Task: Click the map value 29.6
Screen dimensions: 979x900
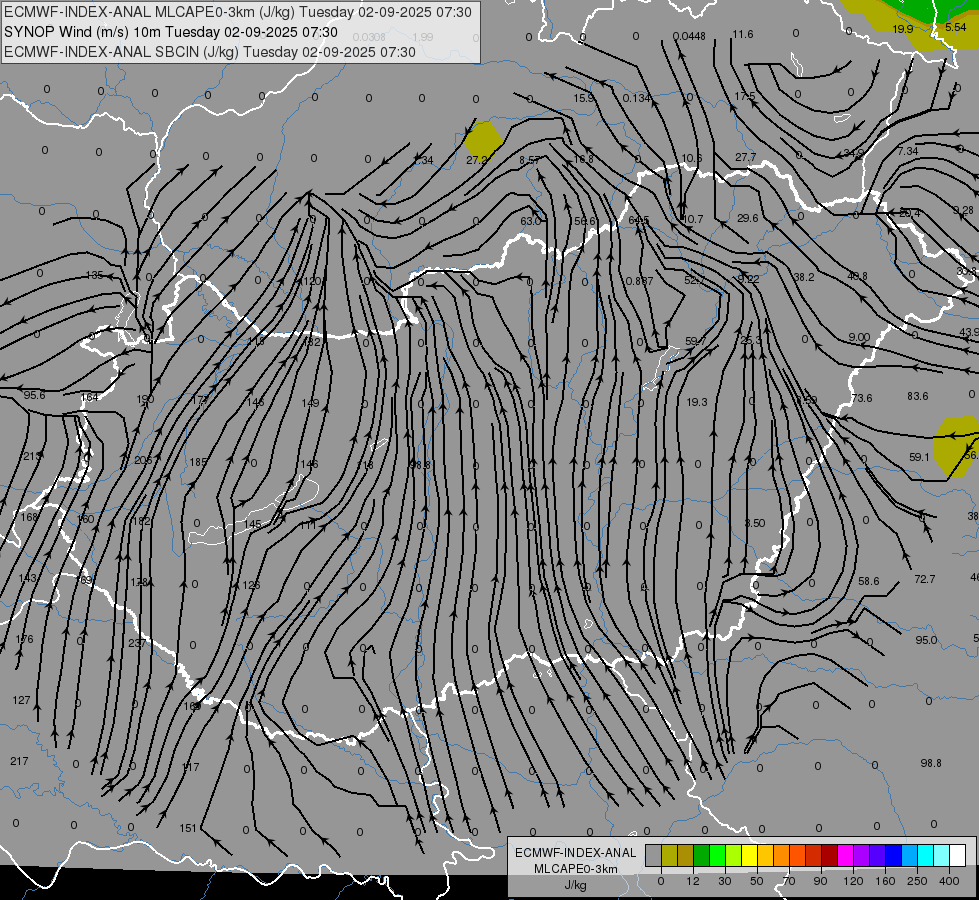Action: click(x=747, y=218)
